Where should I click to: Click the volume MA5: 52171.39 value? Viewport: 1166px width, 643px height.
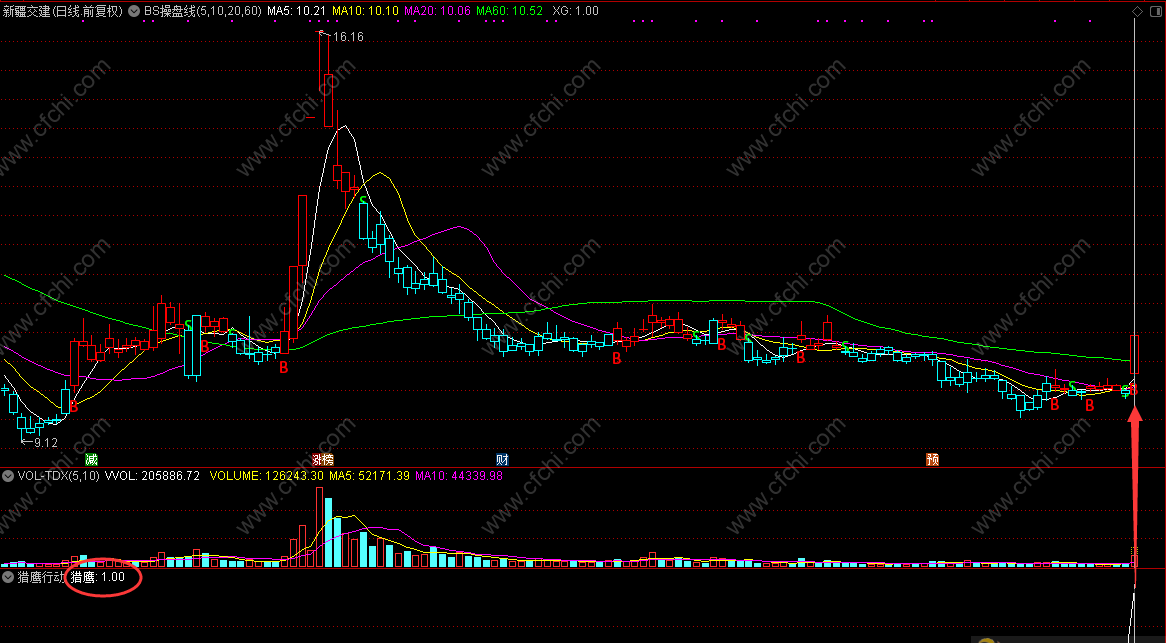(369, 476)
